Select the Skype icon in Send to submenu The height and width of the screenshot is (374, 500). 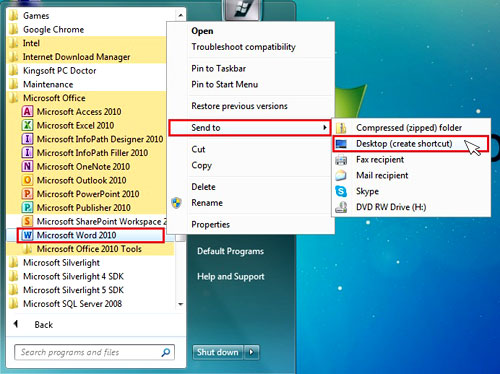click(341, 191)
